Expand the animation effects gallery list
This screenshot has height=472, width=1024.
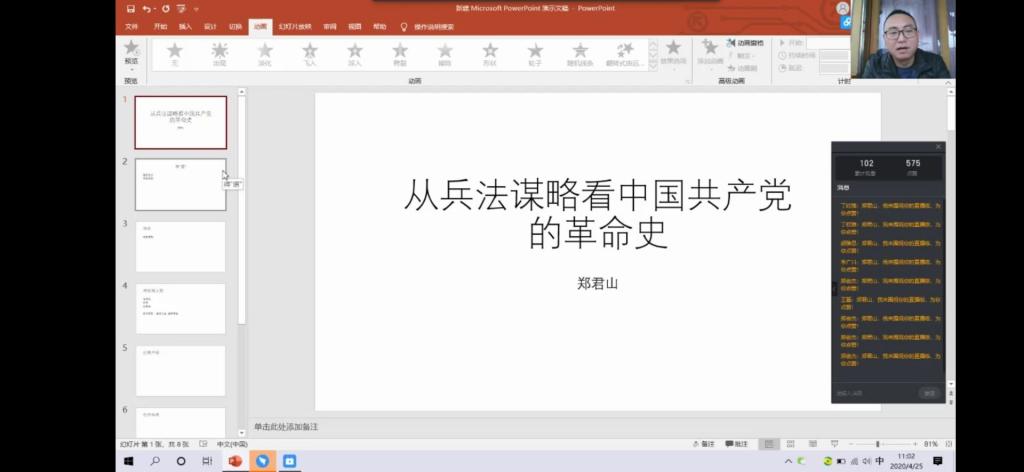pos(653,65)
